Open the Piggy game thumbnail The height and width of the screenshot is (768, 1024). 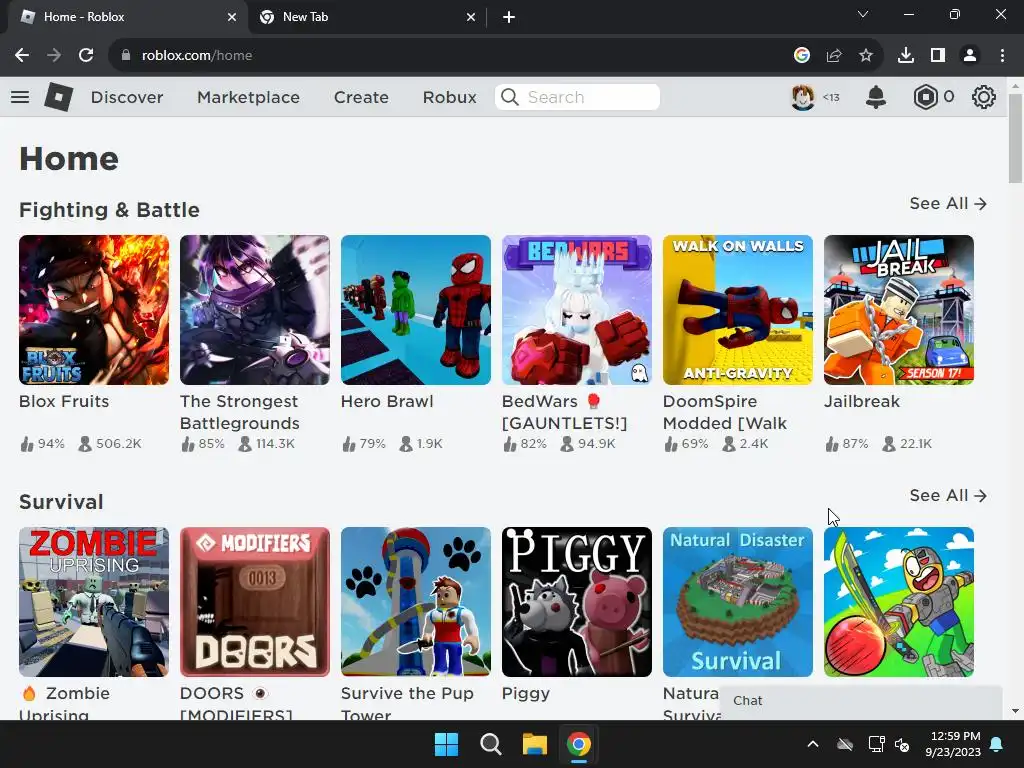pos(577,601)
